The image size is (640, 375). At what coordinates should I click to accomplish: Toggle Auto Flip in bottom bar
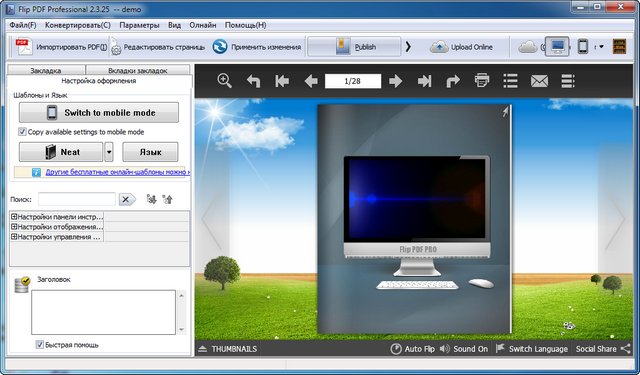[413, 349]
